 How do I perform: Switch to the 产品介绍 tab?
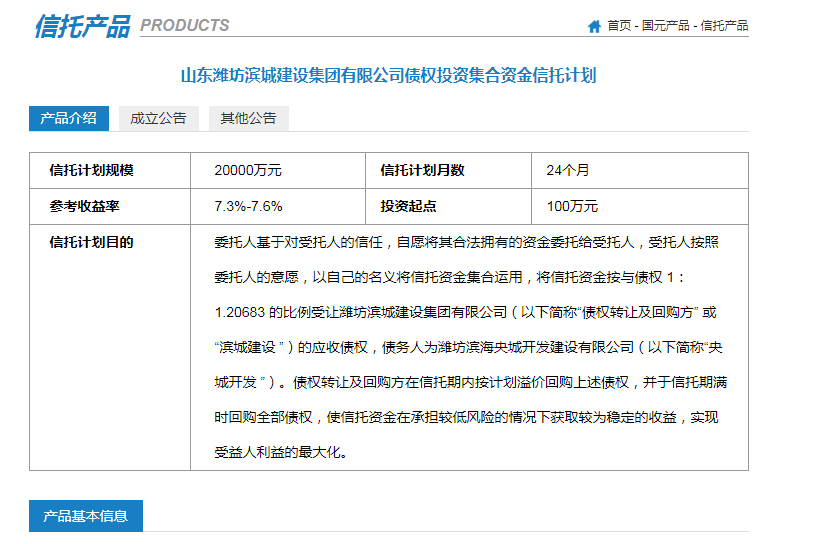pyautogui.click(x=68, y=118)
